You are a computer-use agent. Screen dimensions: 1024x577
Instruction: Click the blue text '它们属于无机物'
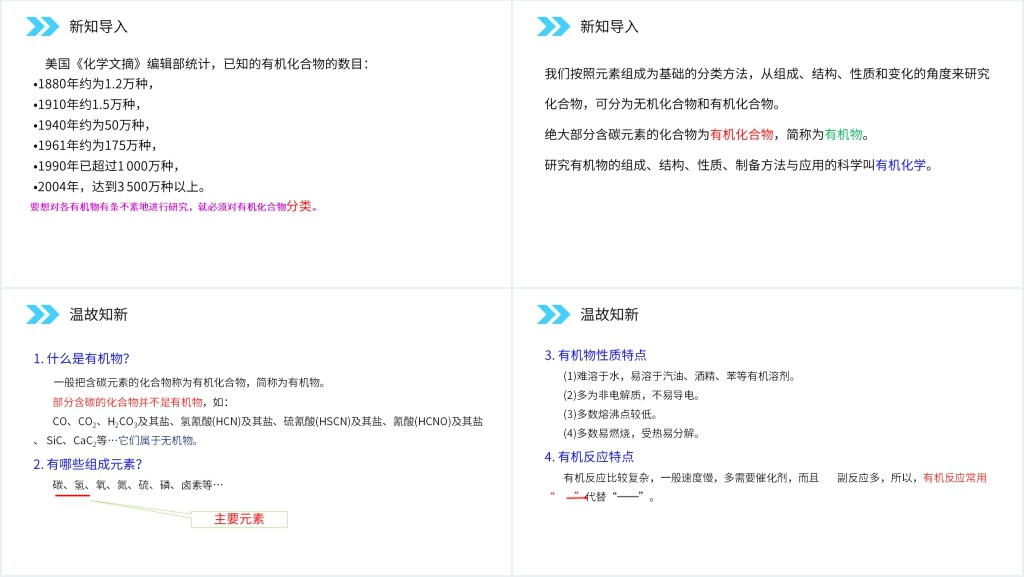(157, 441)
